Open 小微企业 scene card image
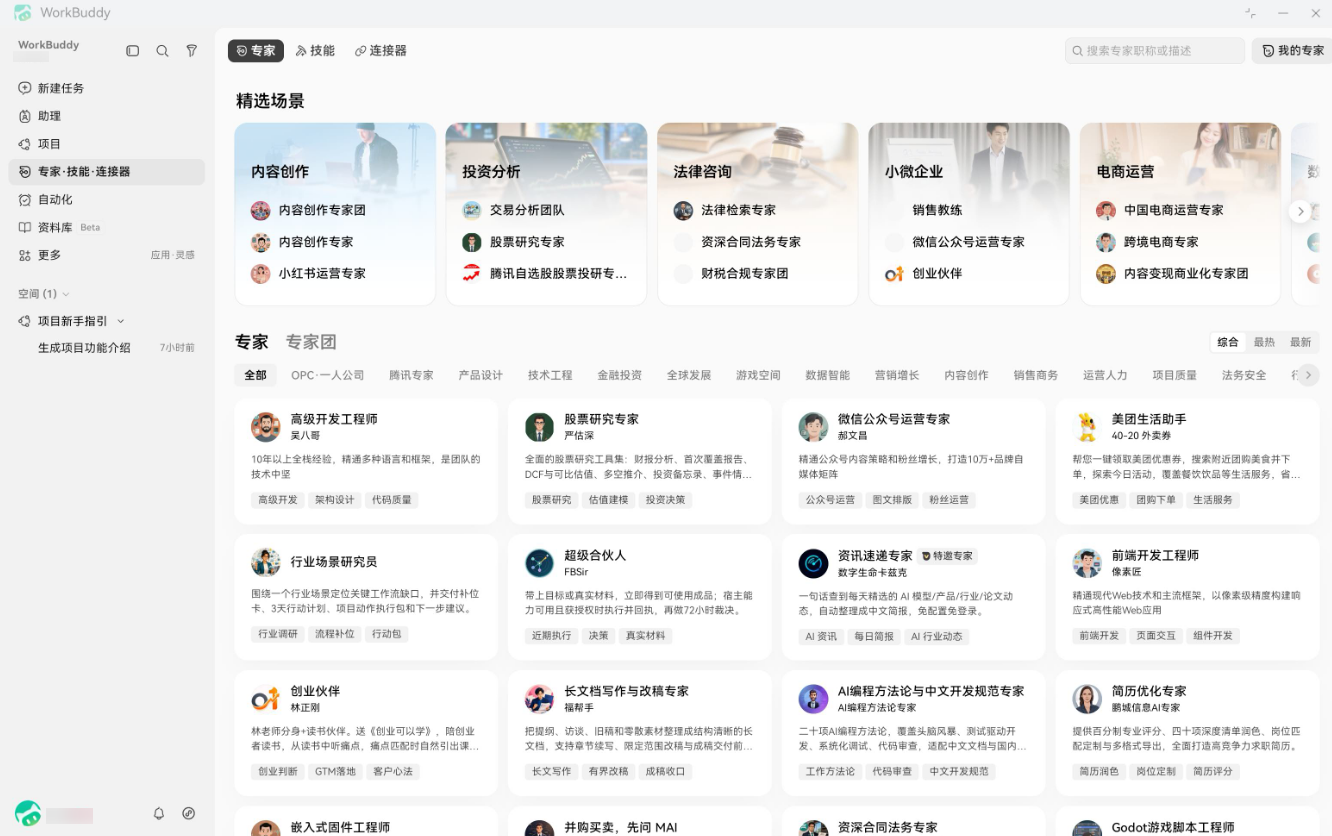The image size is (1332, 836). pos(969,214)
